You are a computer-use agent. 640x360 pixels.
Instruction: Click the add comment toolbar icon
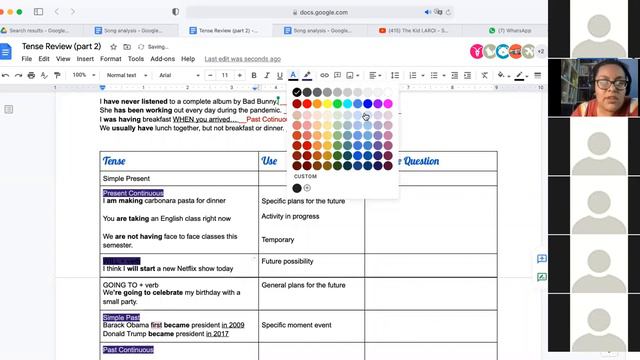(338, 75)
